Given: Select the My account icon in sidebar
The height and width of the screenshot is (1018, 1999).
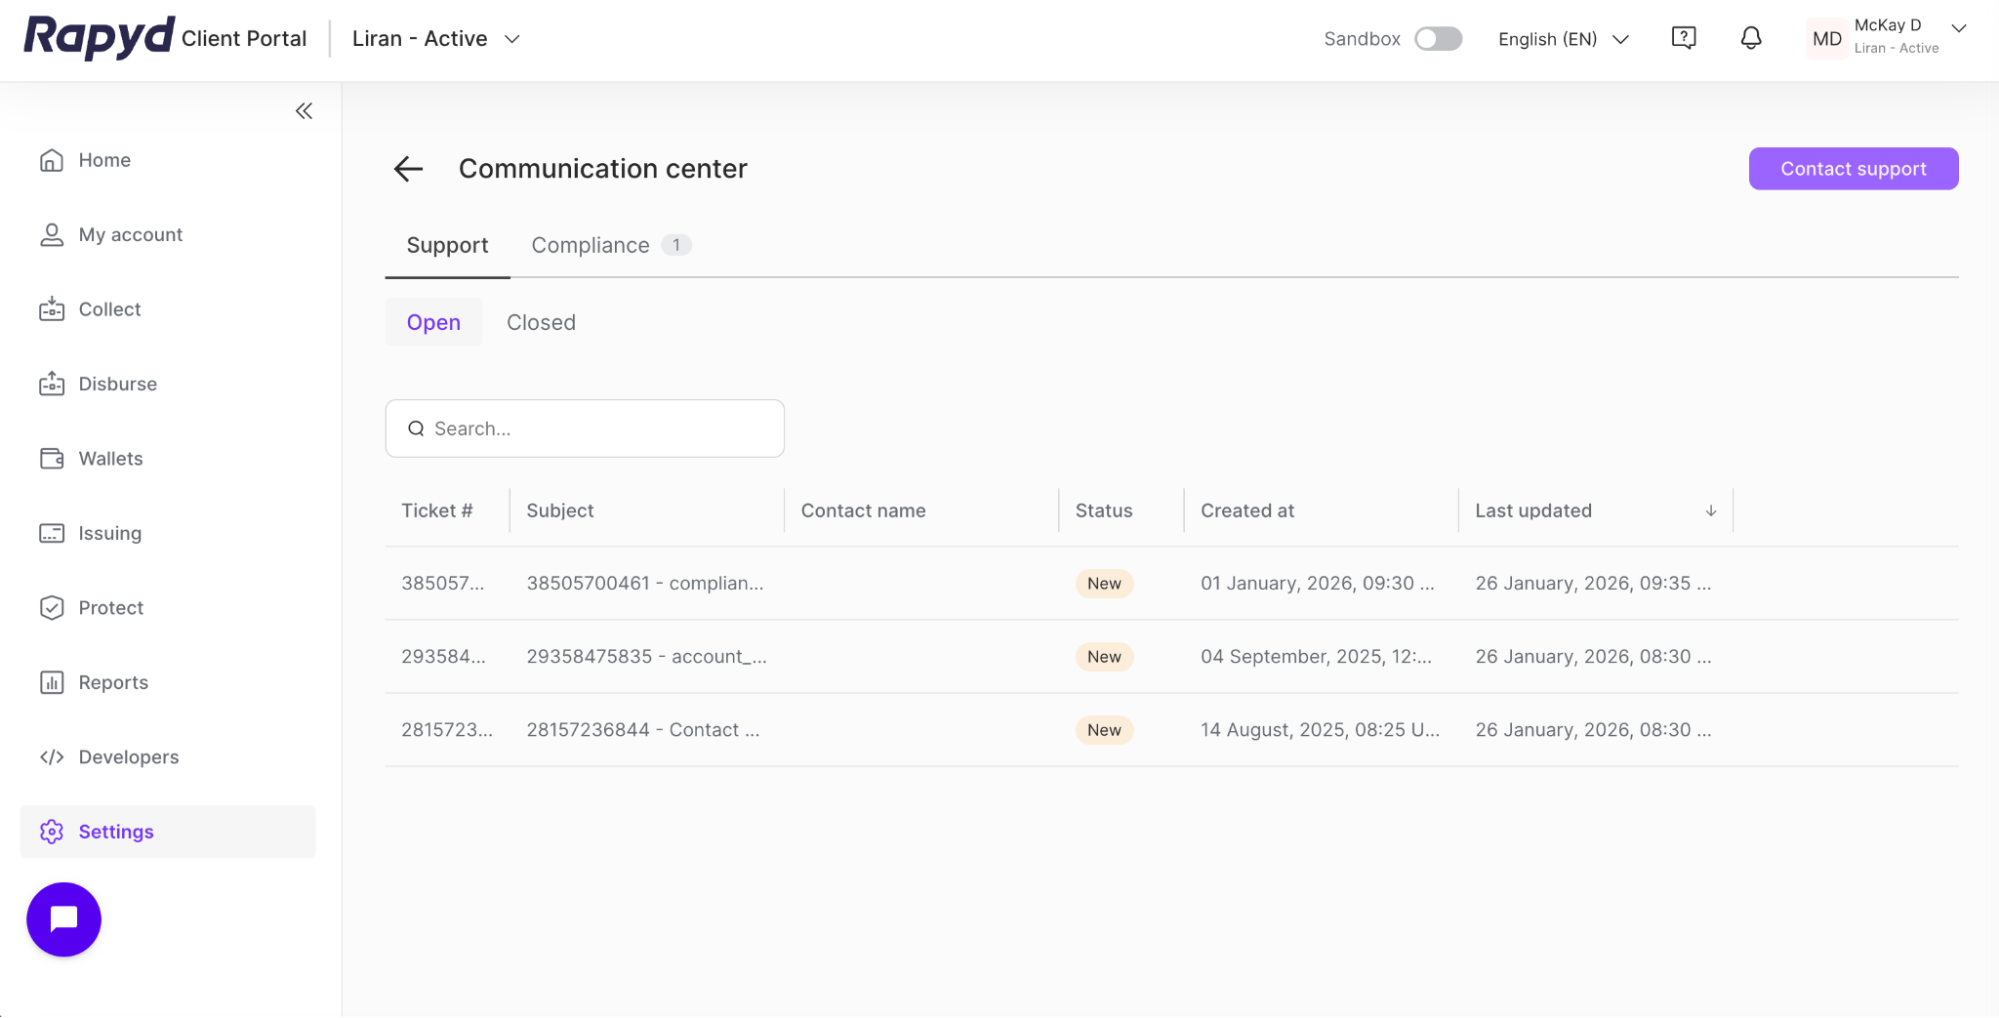Looking at the screenshot, I should 51,234.
